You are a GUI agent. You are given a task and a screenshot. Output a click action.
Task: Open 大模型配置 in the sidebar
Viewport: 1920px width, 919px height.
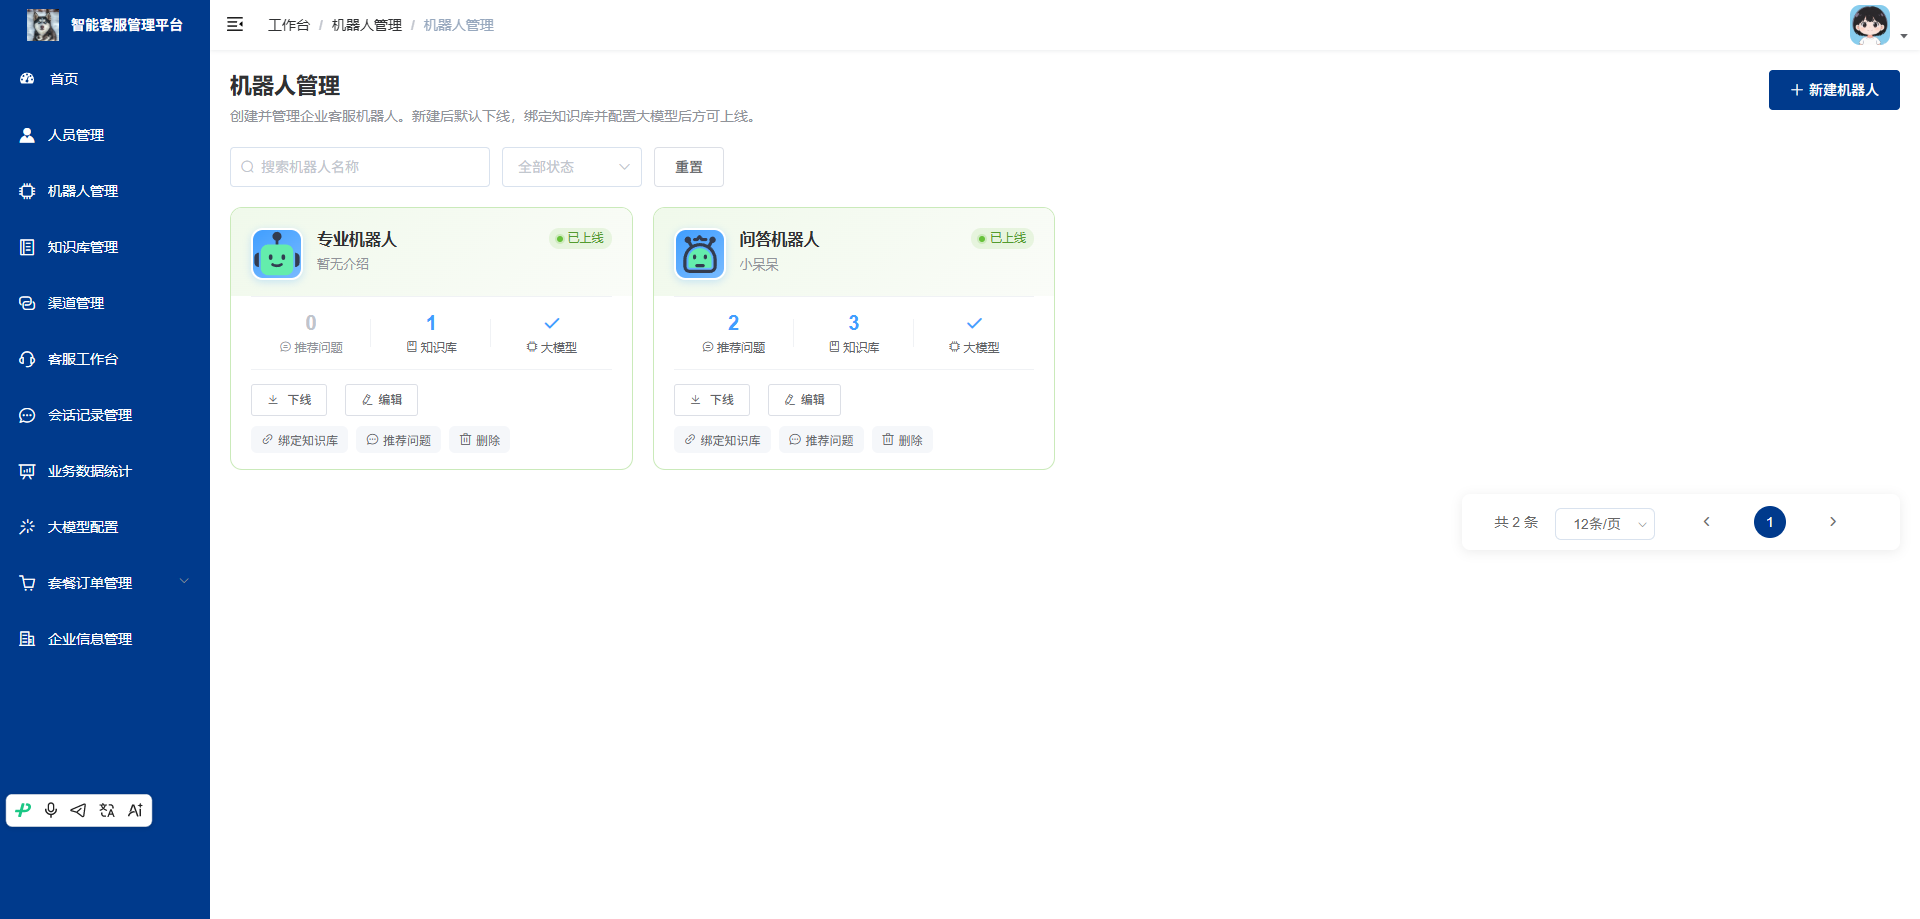tap(105, 527)
